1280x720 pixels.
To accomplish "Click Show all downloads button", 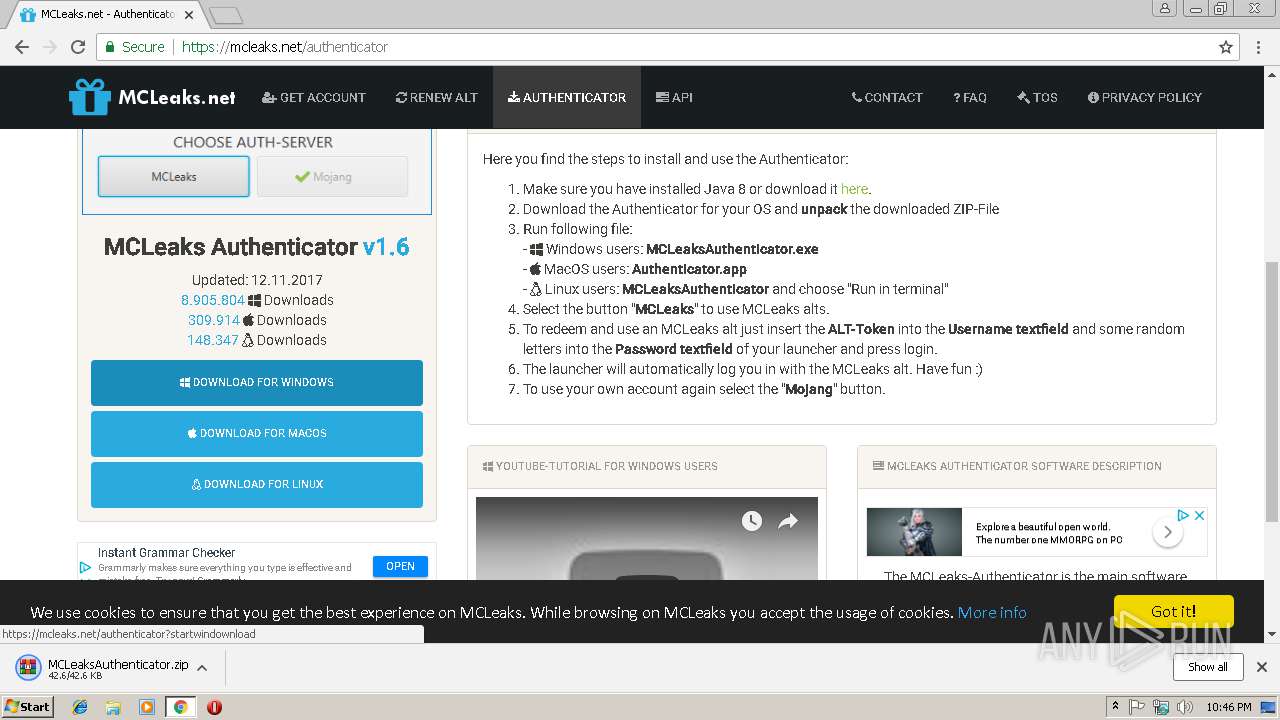I will click(1208, 667).
